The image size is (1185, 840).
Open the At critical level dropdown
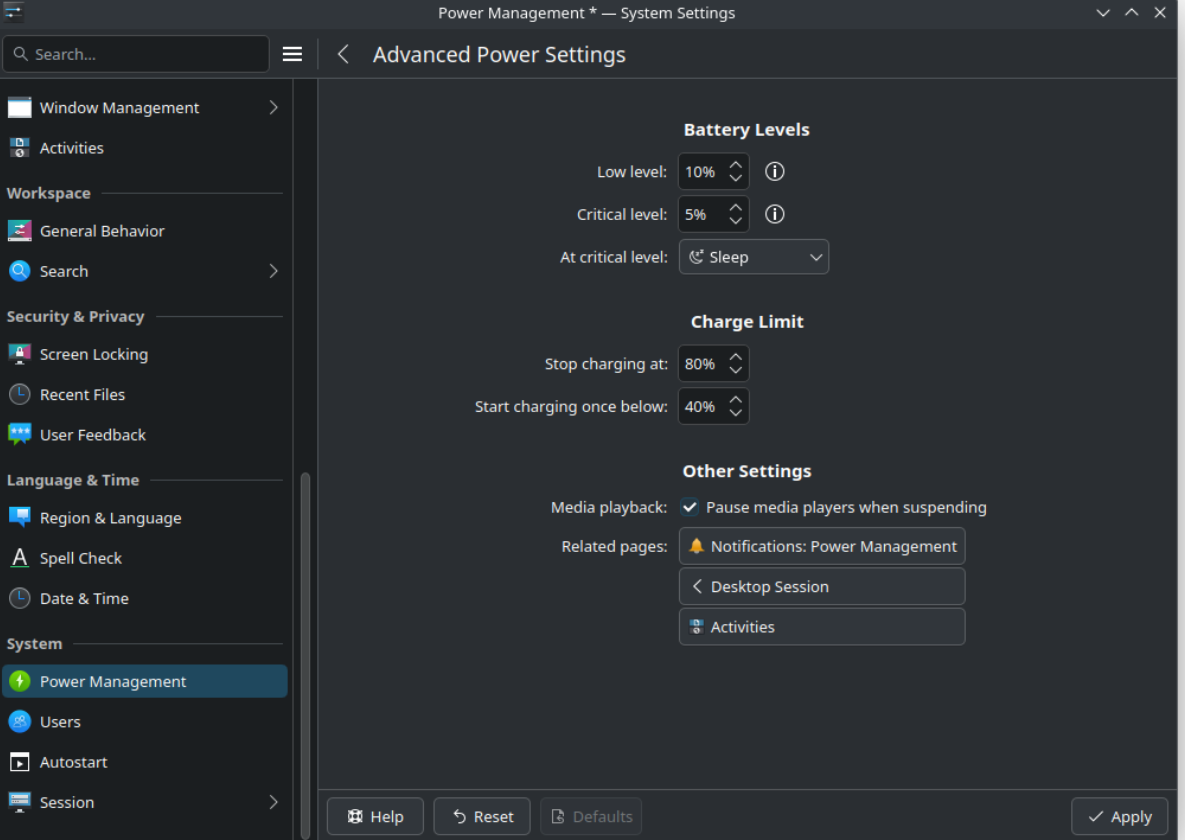[x=753, y=257]
